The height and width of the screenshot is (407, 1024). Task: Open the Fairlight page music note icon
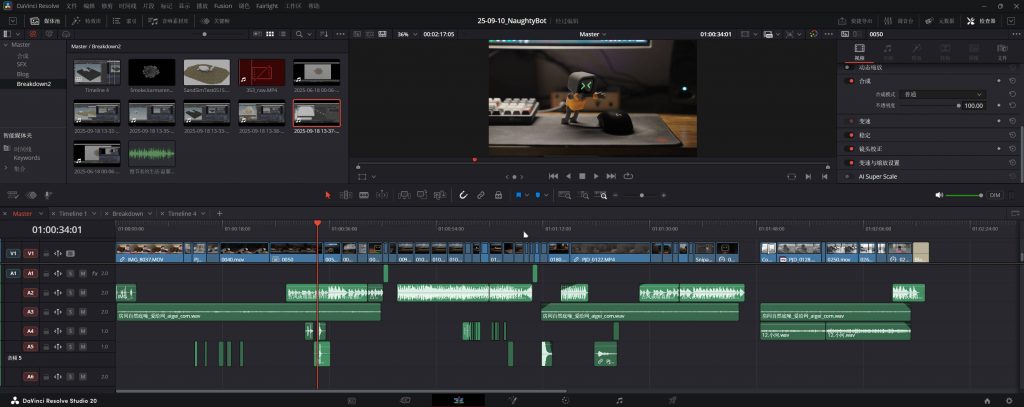619,400
